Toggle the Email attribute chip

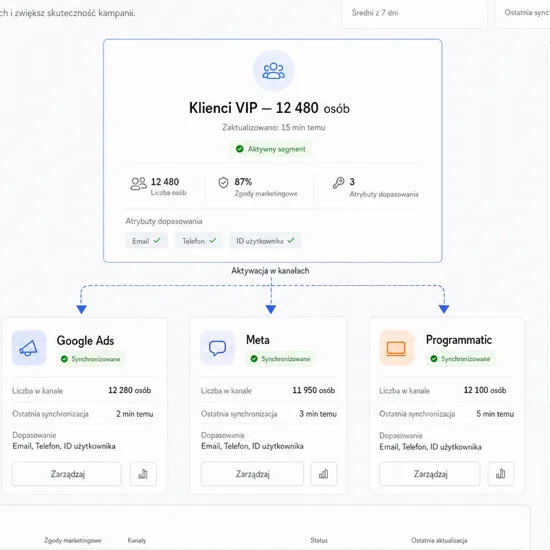[146, 241]
